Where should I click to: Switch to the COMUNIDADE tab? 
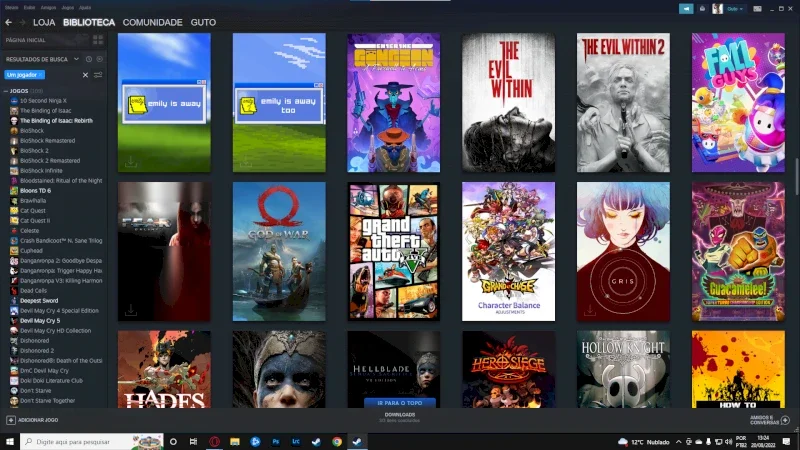152,22
